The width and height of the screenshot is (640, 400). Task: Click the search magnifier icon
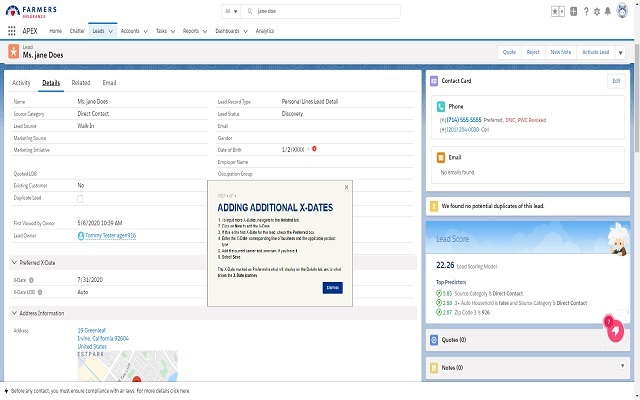pos(250,11)
